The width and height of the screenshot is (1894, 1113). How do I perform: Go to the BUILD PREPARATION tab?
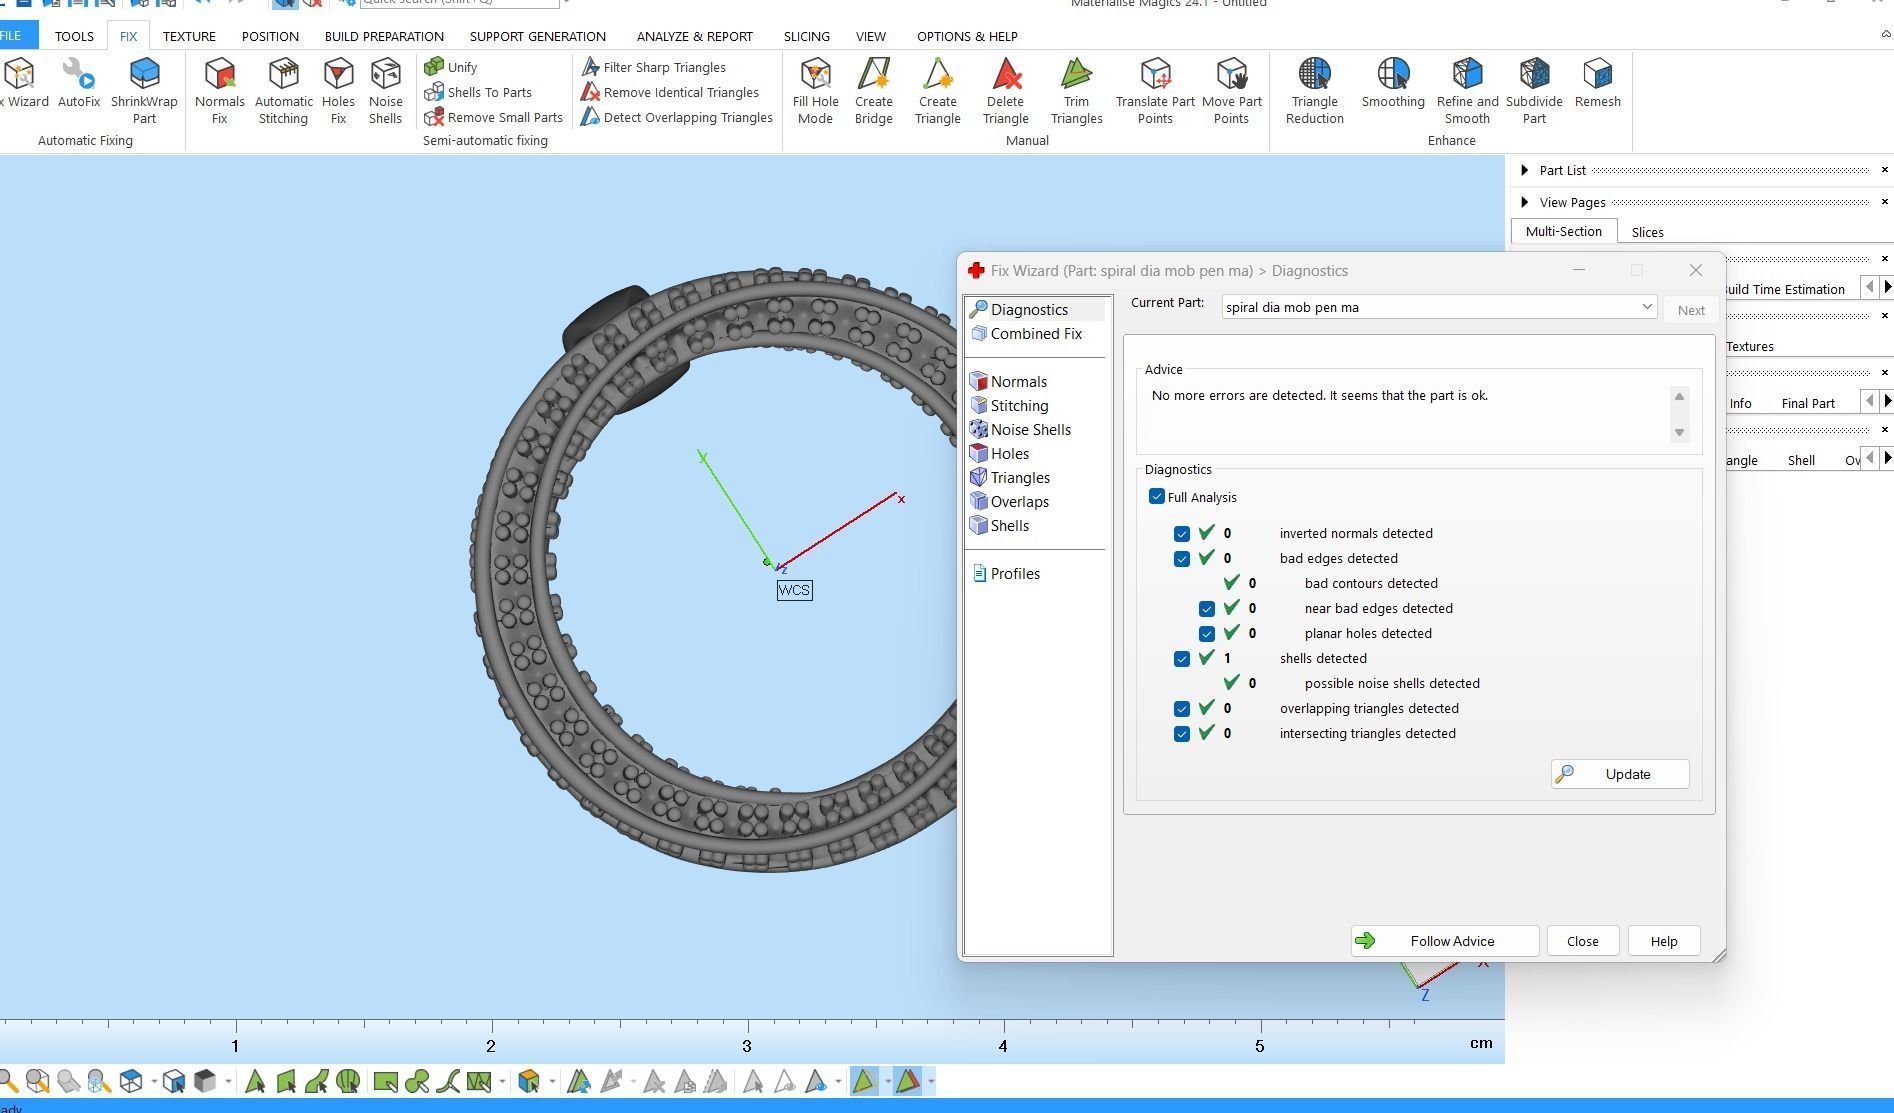point(384,36)
